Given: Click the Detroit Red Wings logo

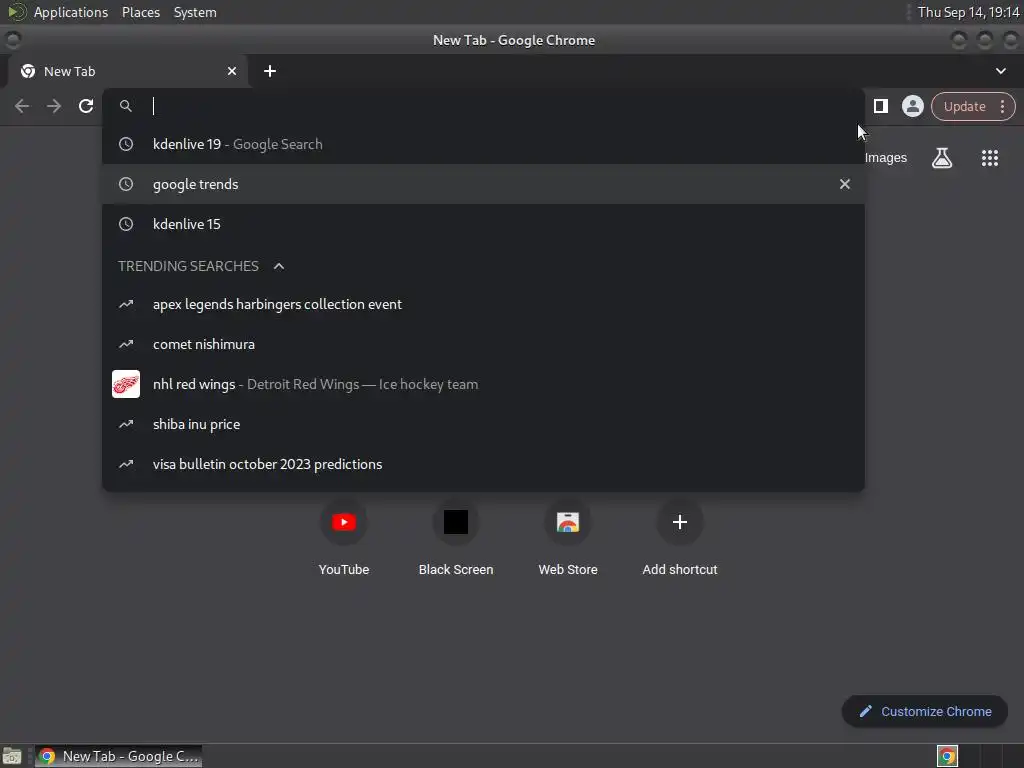Looking at the screenshot, I should (126, 384).
